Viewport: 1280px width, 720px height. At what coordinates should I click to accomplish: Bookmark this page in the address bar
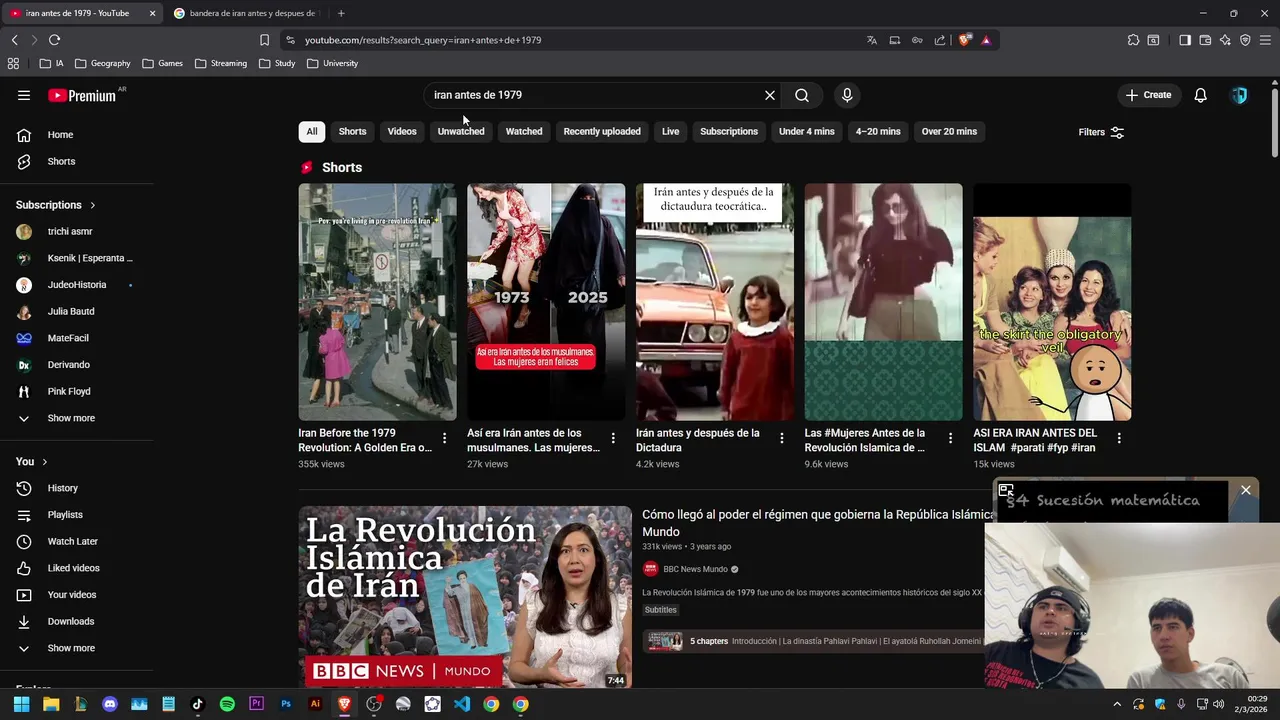(264, 40)
